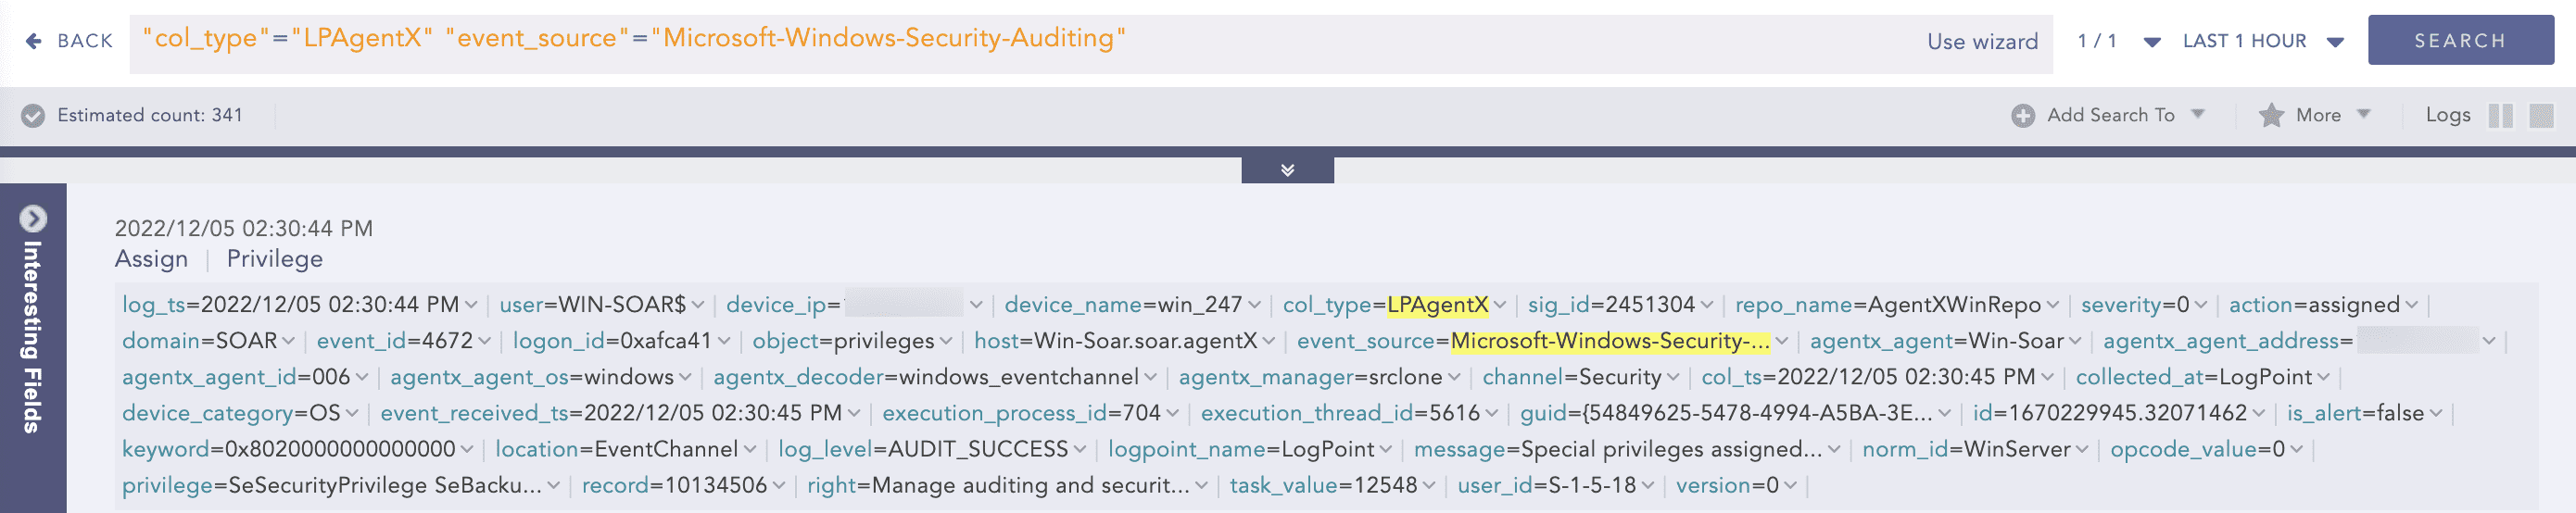Screen dimensions: 2576x513
Task: Collapse panel with double chevron handle
Action: (1287, 170)
